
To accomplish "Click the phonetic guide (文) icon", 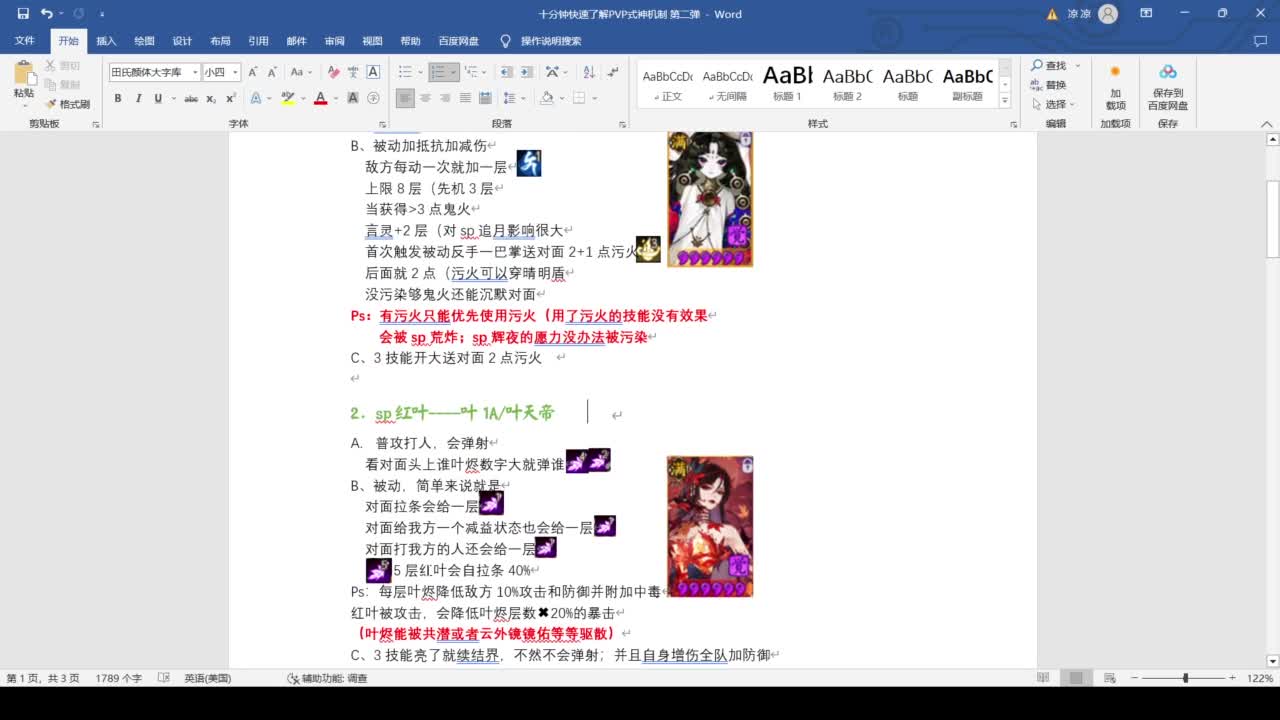I will (353, 72).
